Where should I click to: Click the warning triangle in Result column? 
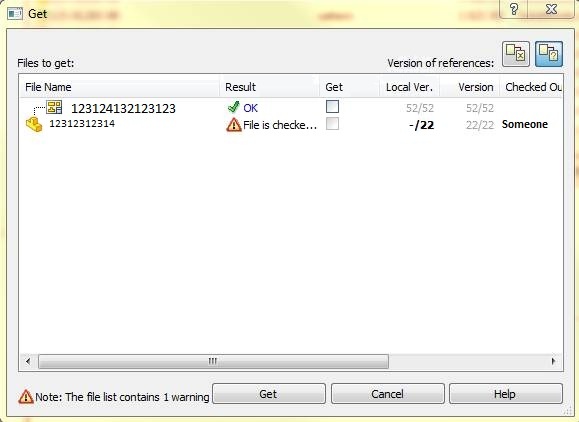click(x=233, y=125)
